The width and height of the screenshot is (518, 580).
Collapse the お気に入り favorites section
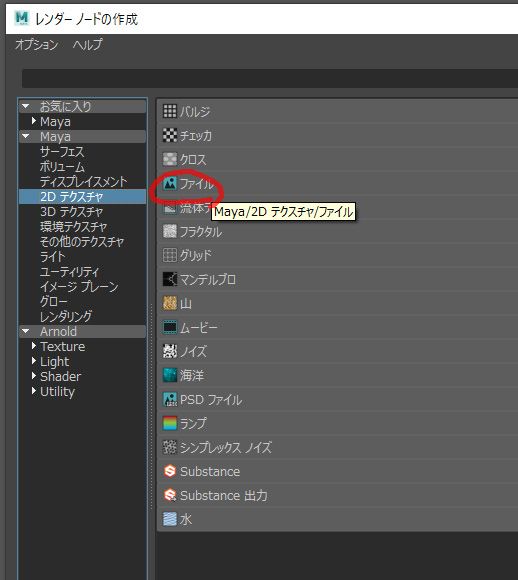pos(26,106)
